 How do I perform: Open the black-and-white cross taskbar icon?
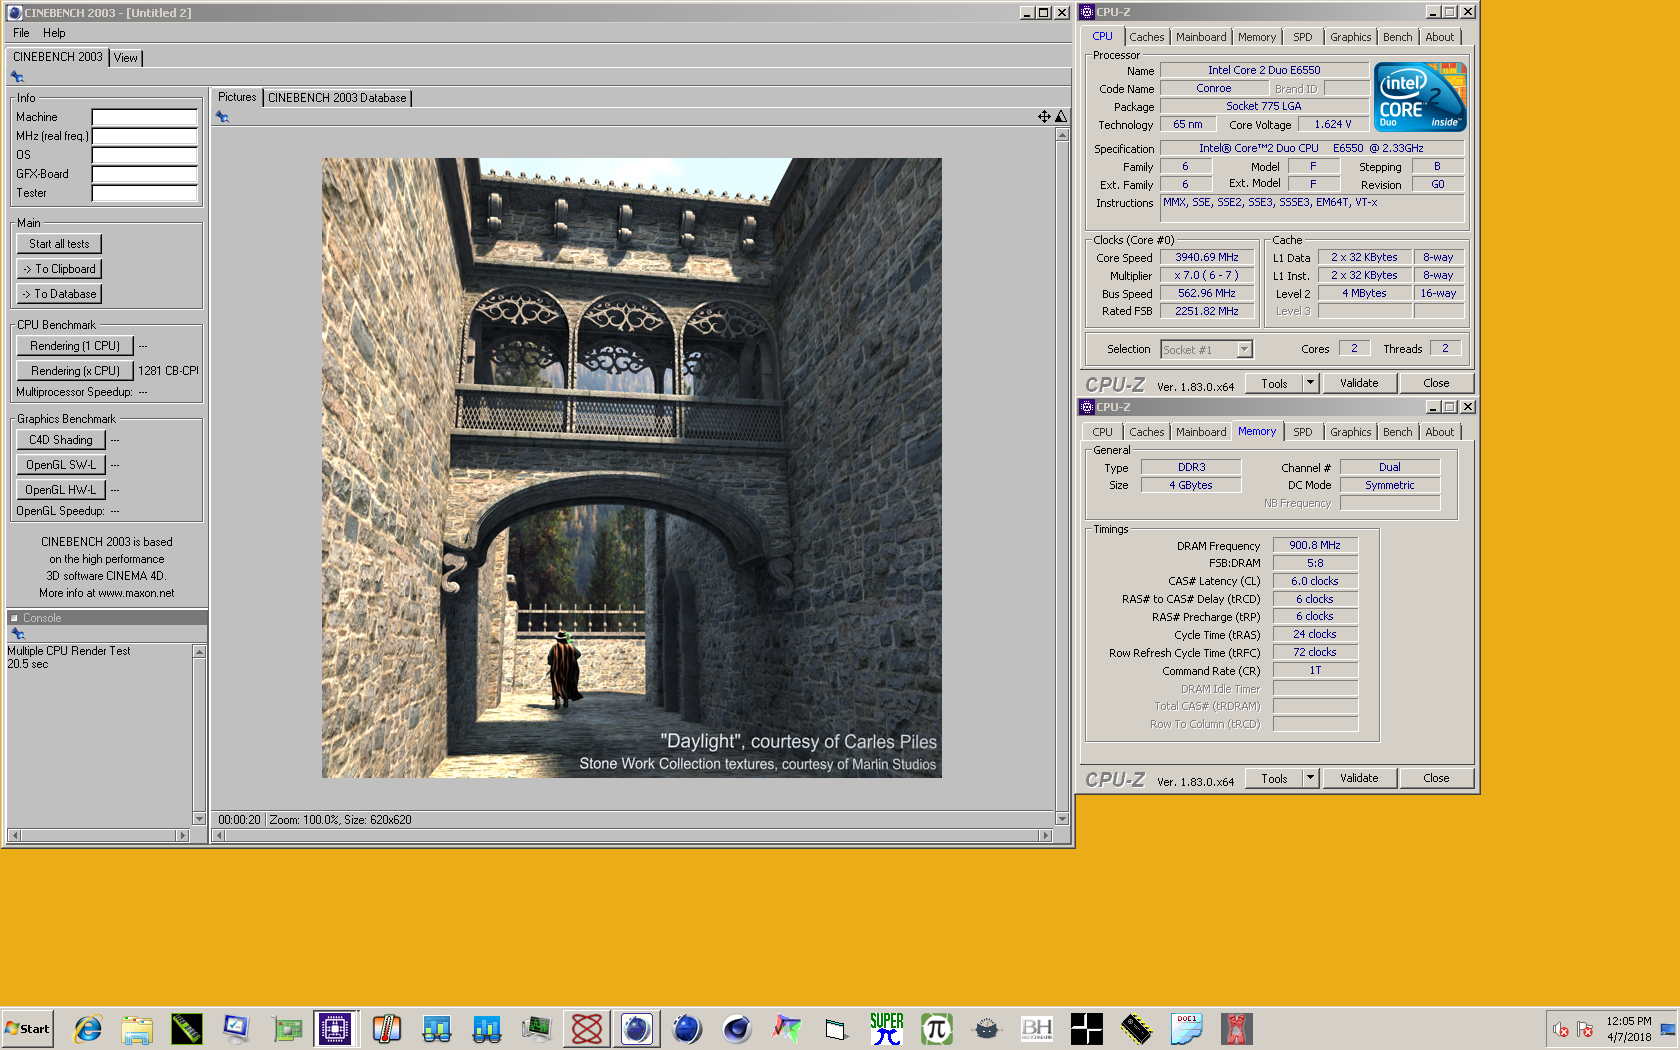pos(1087,1028)
